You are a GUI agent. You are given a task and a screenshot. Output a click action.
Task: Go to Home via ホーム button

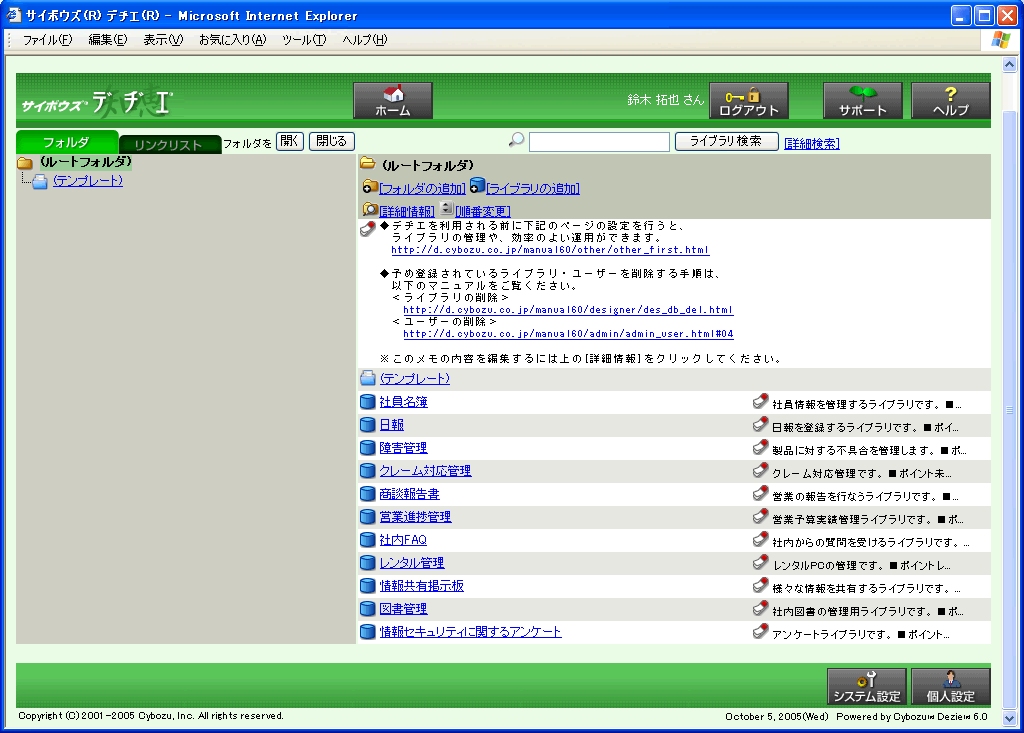click(x=393, y=101)
